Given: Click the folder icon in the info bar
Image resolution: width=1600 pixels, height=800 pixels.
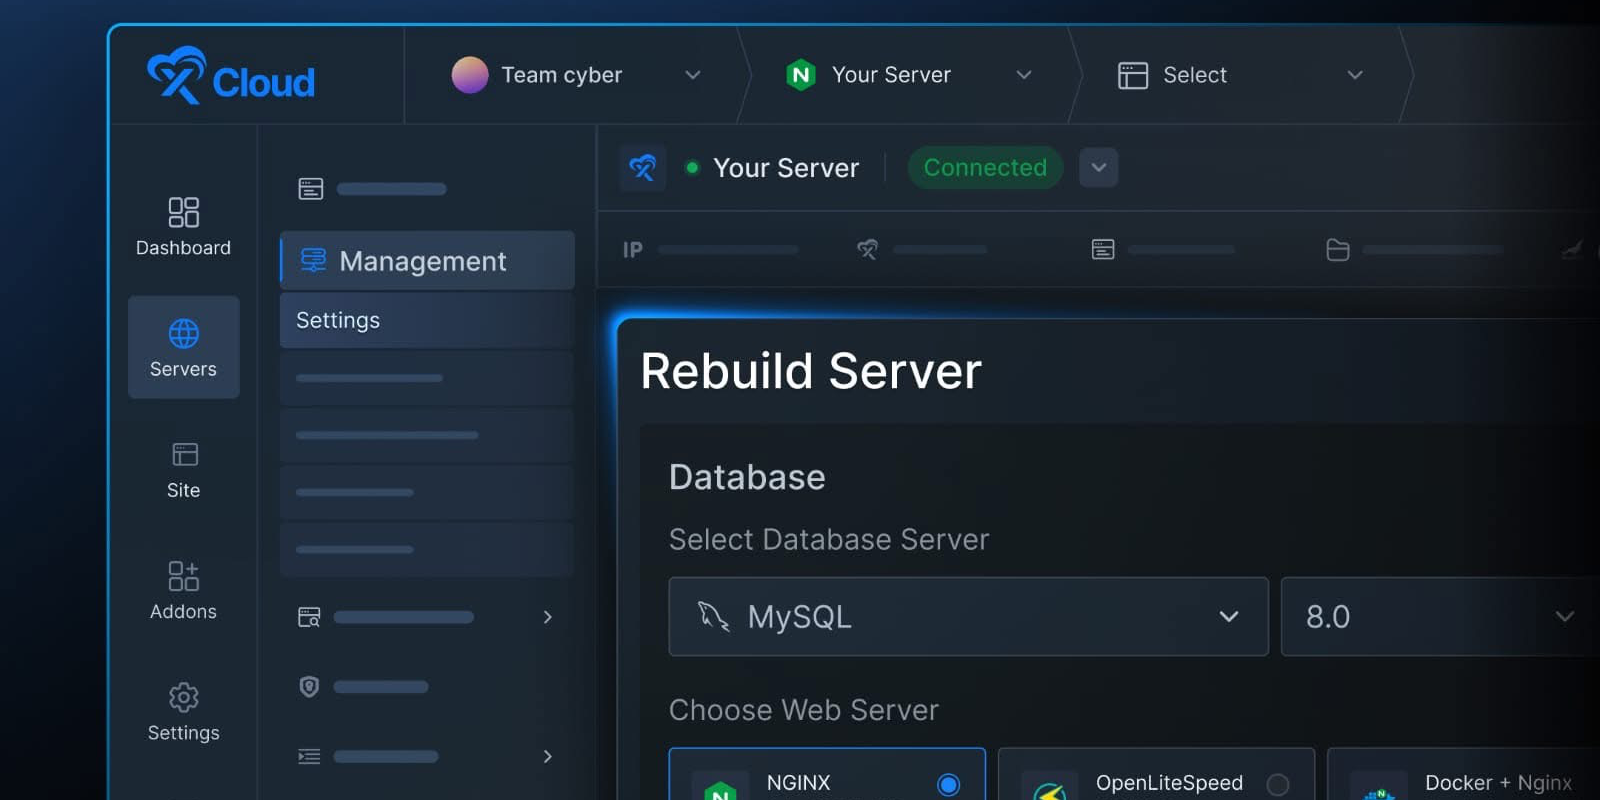Looking at the screenshot, I should pyautogui.click(x=1338, y=249).
